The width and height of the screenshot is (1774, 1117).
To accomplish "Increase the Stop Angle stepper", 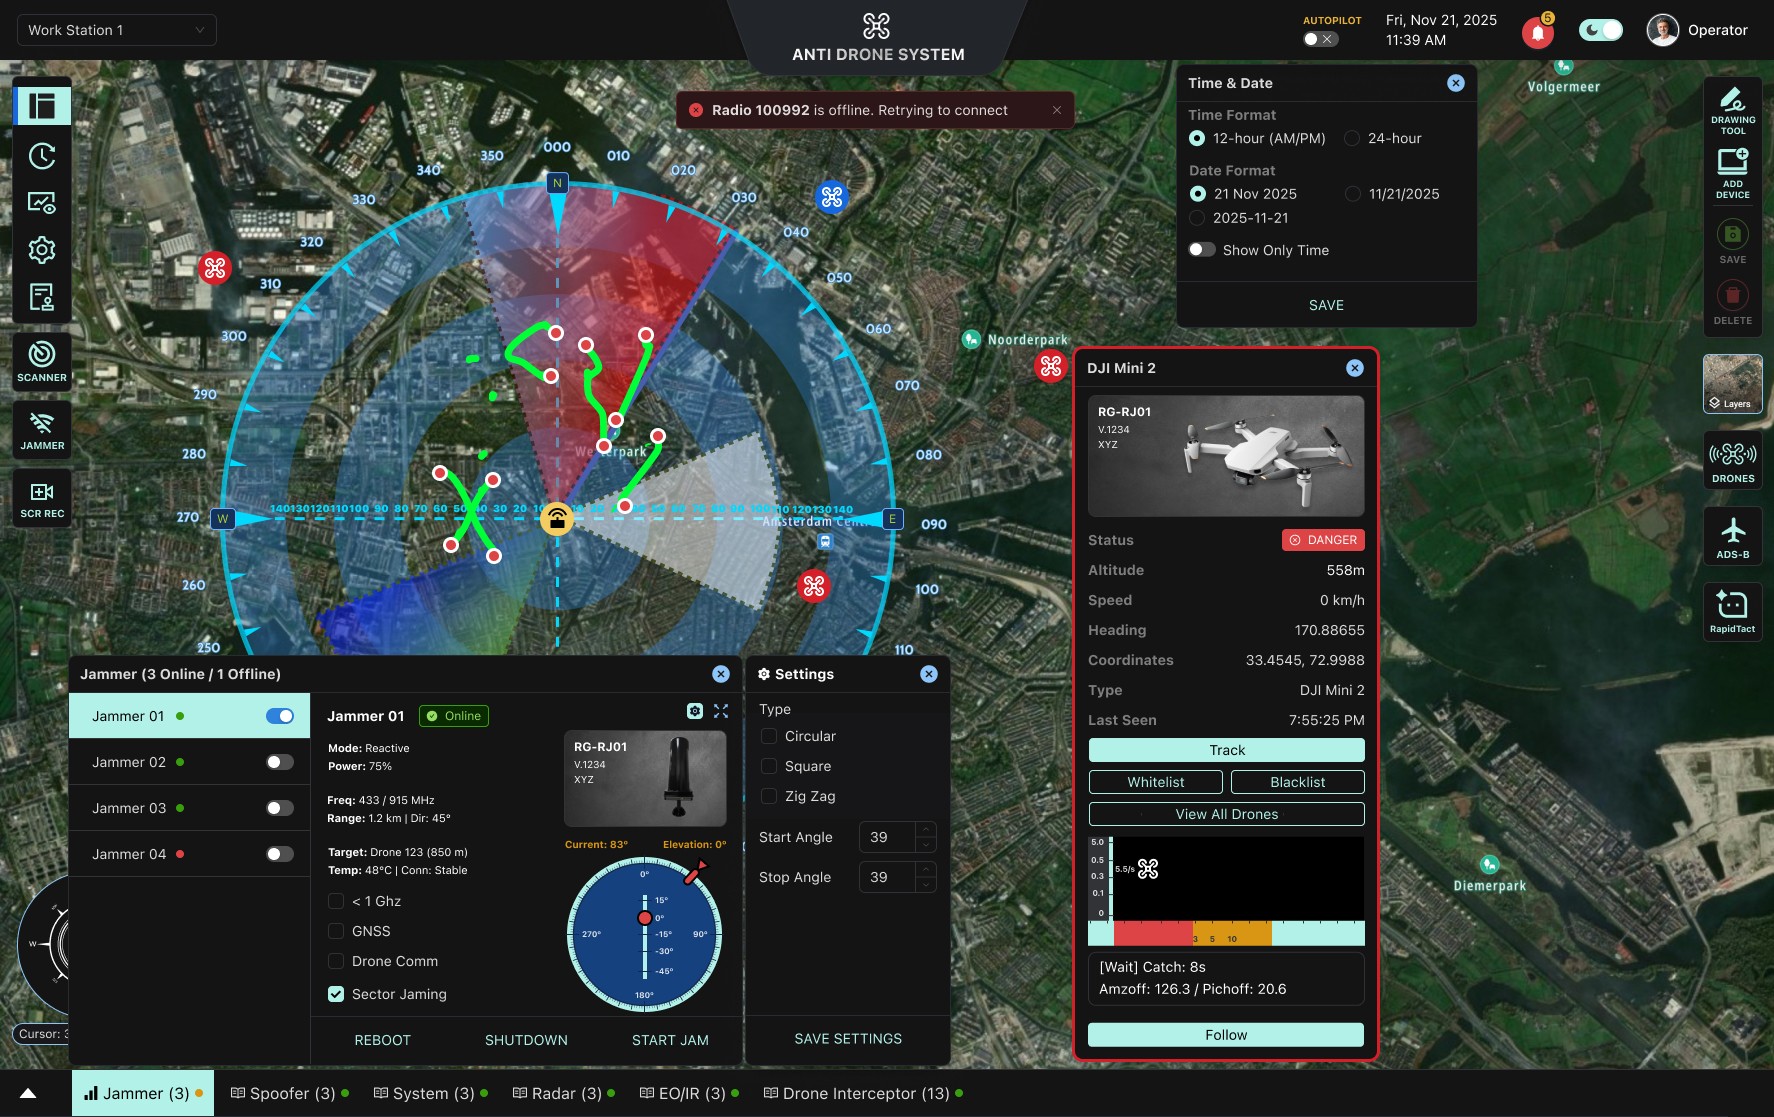I will 926,869.
